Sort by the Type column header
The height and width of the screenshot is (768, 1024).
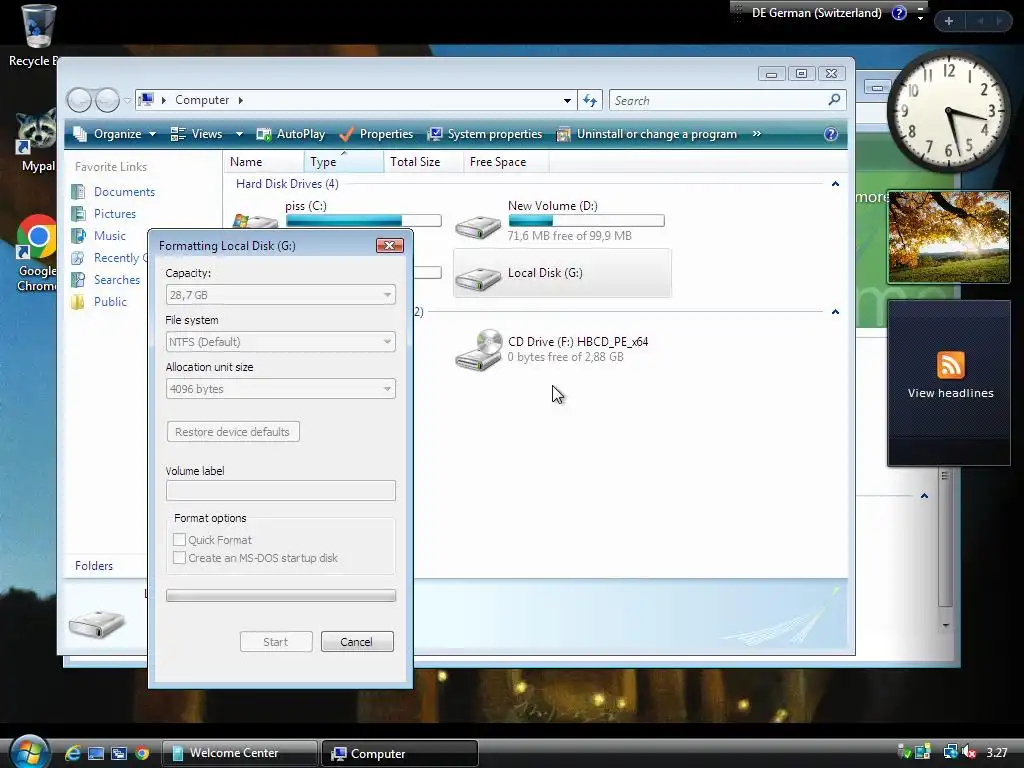[344, 161]
